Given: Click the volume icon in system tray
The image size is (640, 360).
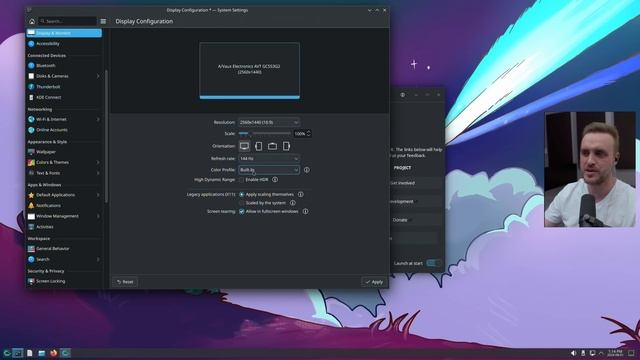Looking at the screenshot, I should tap(573, 353).
